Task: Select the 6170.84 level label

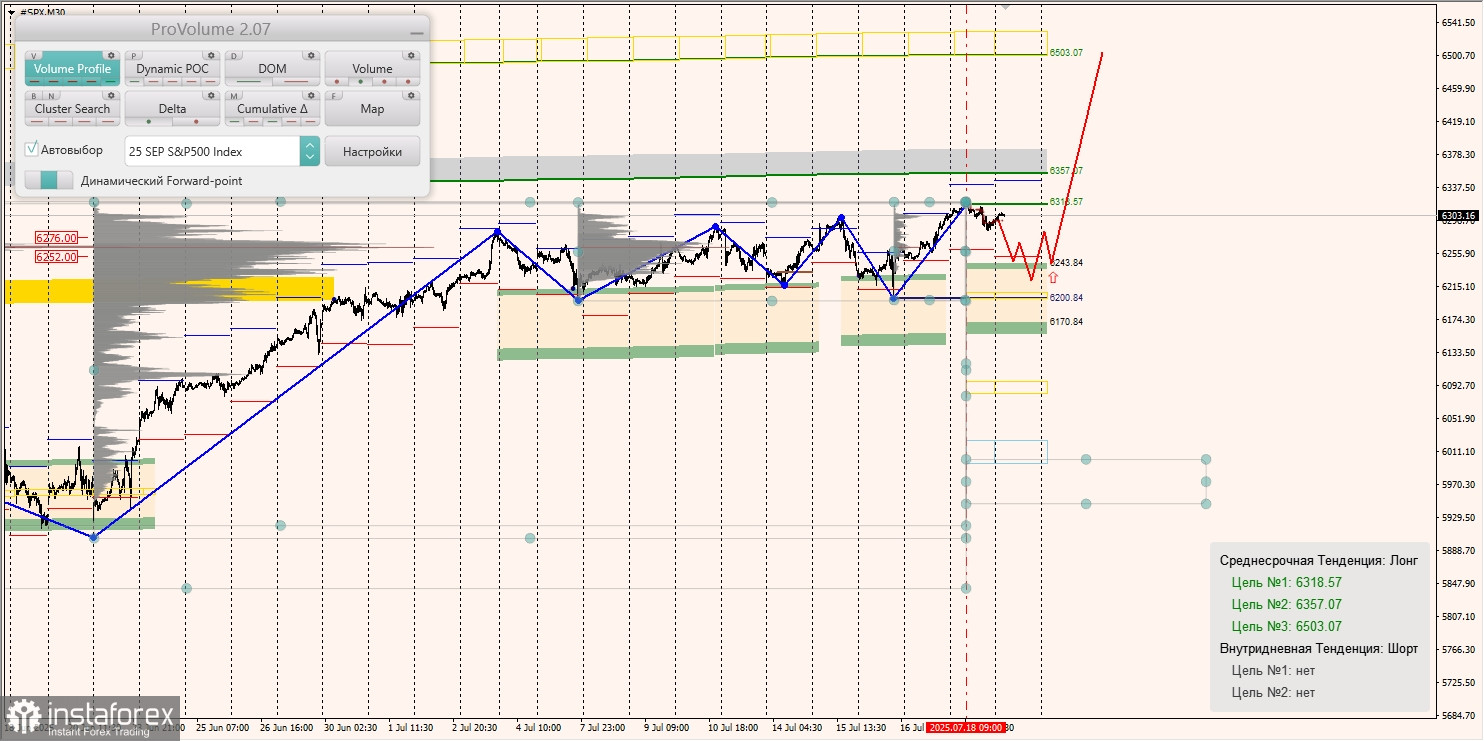Action: click(x=1066, y=321)
